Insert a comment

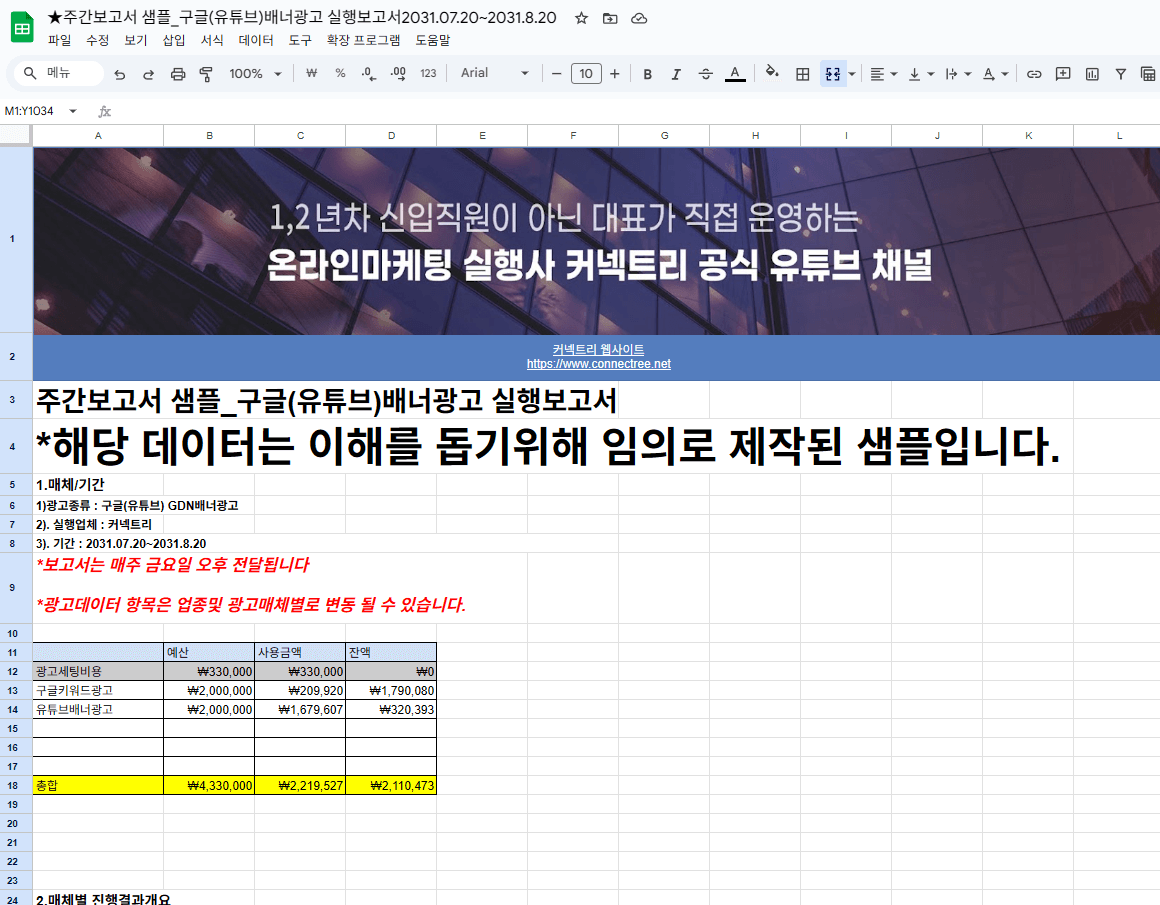(1062, 73)
